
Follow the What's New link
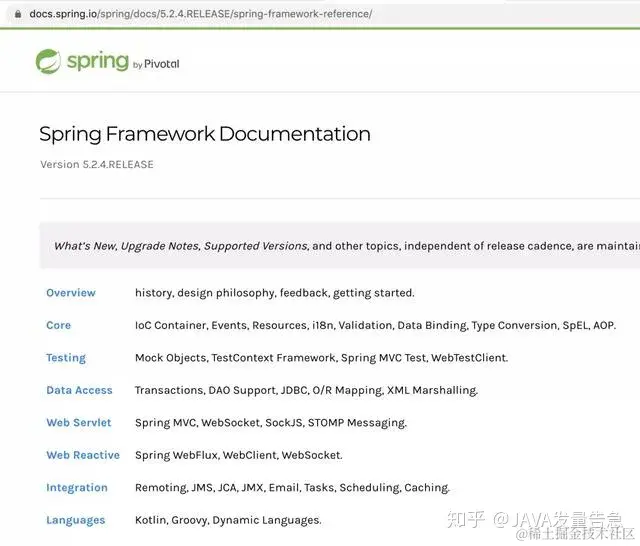click(85, 246)
